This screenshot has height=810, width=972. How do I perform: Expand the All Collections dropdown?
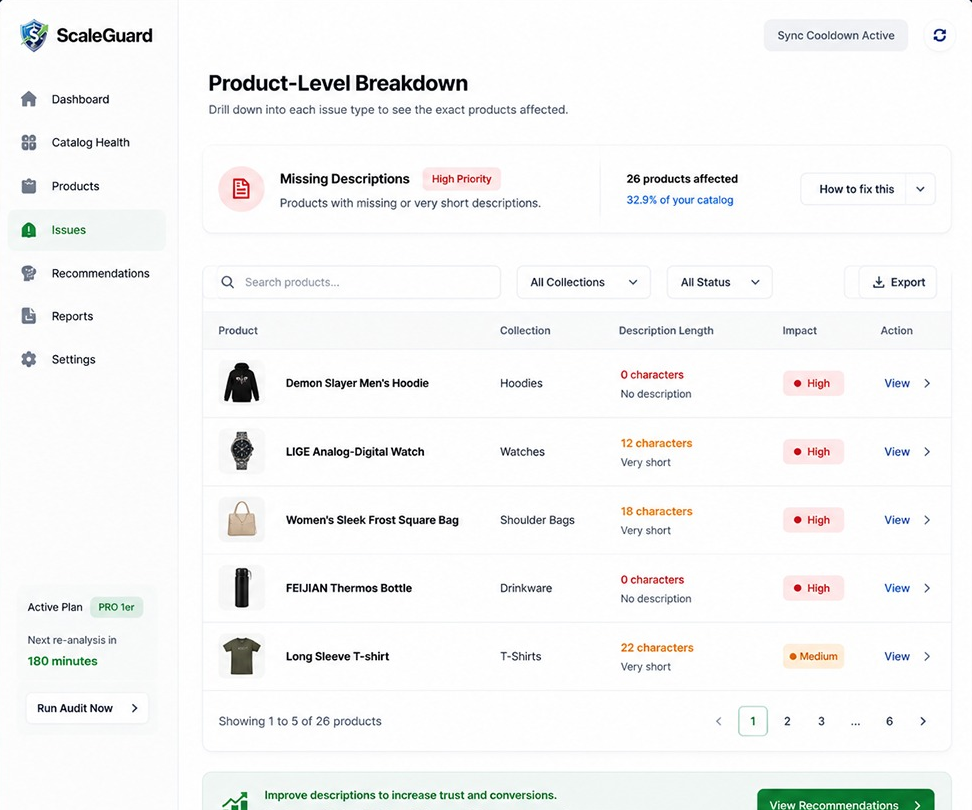[x=583, y=282]
